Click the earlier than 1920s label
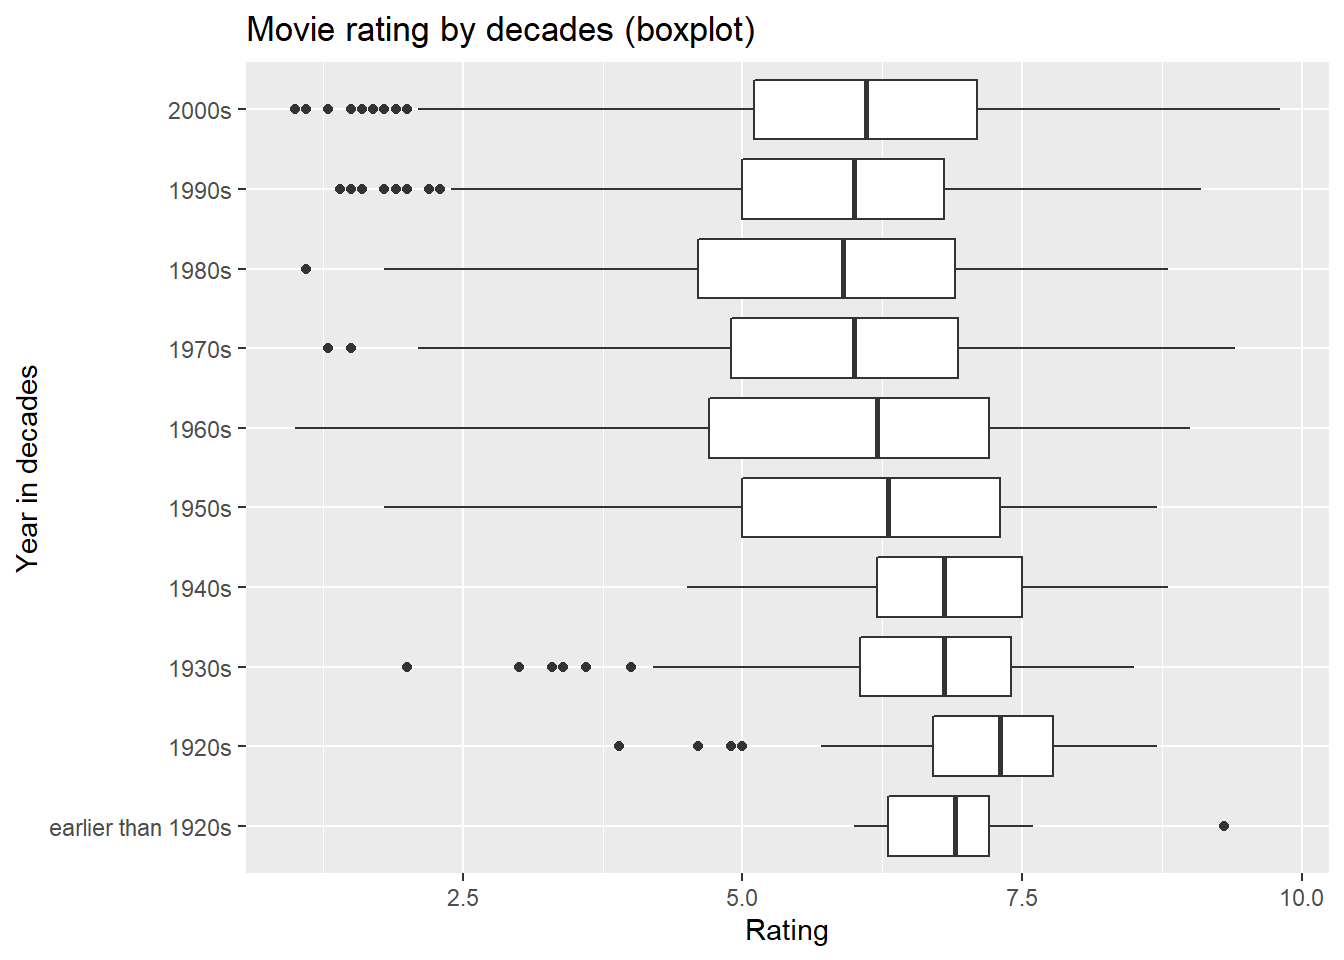Viewport: 1344px width, 960px height. pos(140,827)
